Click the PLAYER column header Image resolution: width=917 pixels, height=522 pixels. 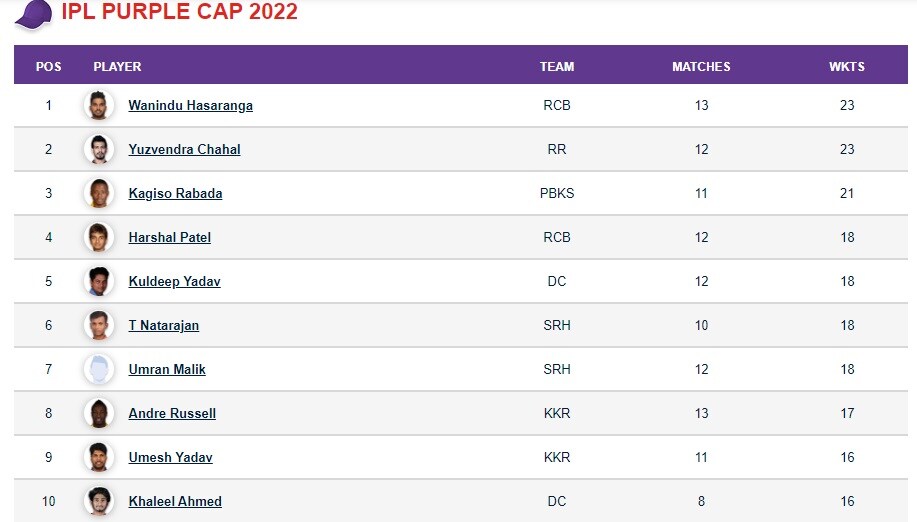[x=117, y=67]
